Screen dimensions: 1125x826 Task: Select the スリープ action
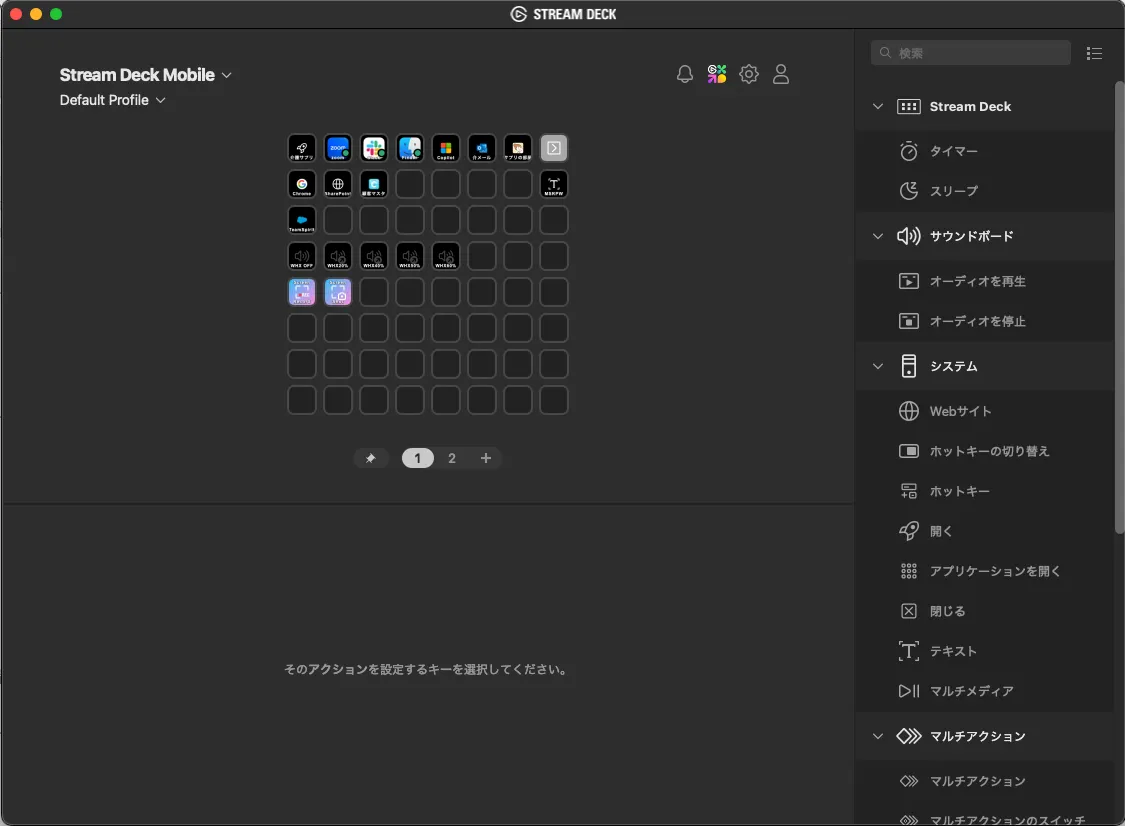[x=985, y=191]
